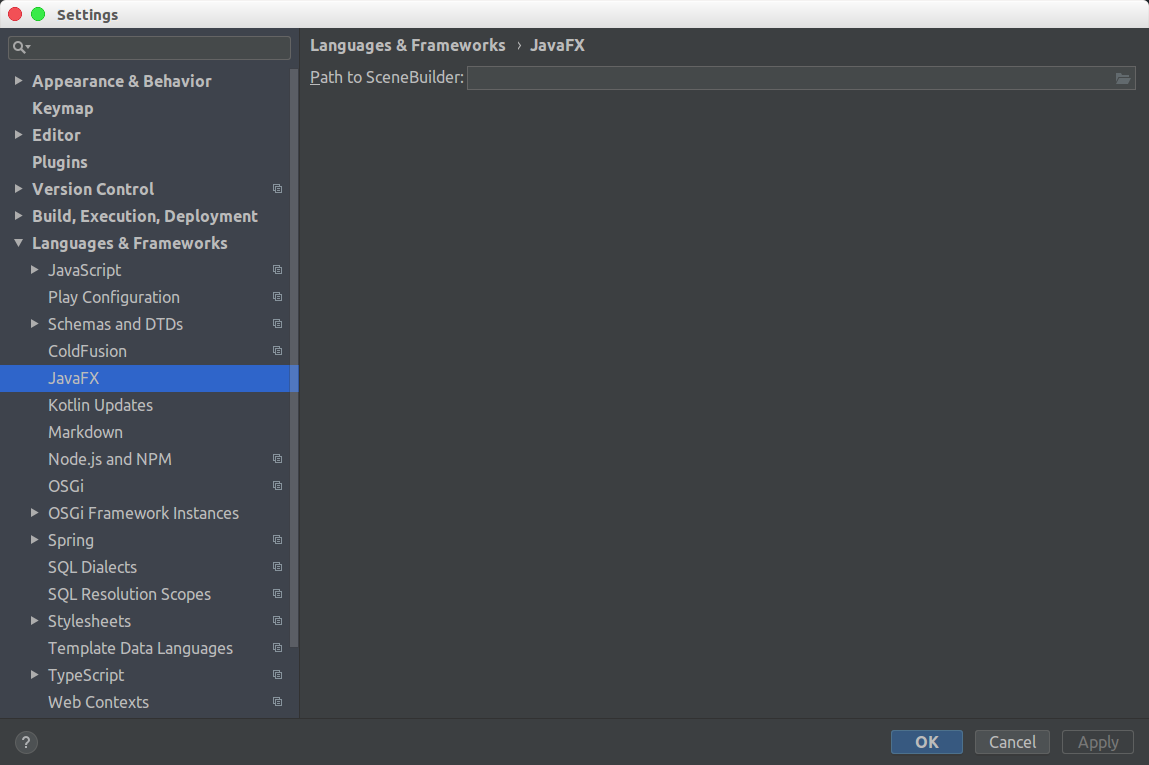The width and height of the screenshot is (1149, 765).
Task: Expand the TypeScript node arrow
Action: pyautogui.click(x=34, y=675)
